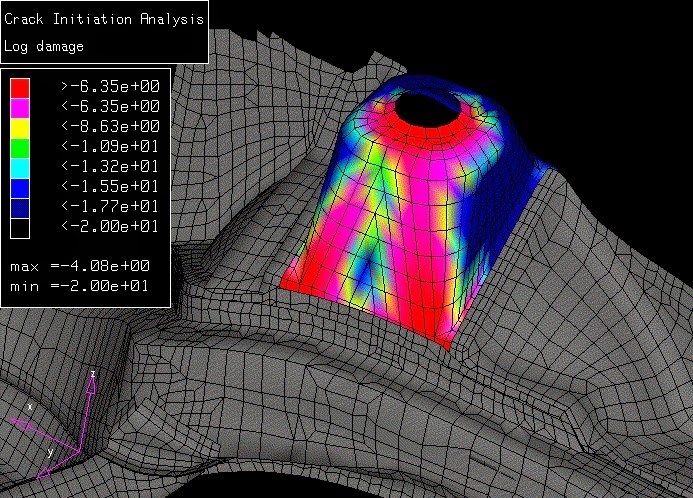The height and width of the screenshot is (498, 693).
Task: Click the green legend color swatch
Action: (x=20, y=148)
